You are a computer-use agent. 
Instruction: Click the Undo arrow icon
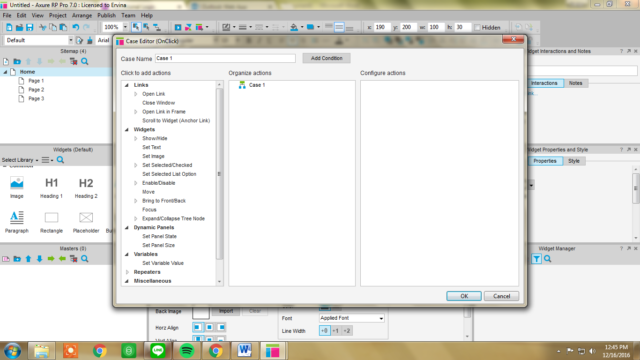76,27
